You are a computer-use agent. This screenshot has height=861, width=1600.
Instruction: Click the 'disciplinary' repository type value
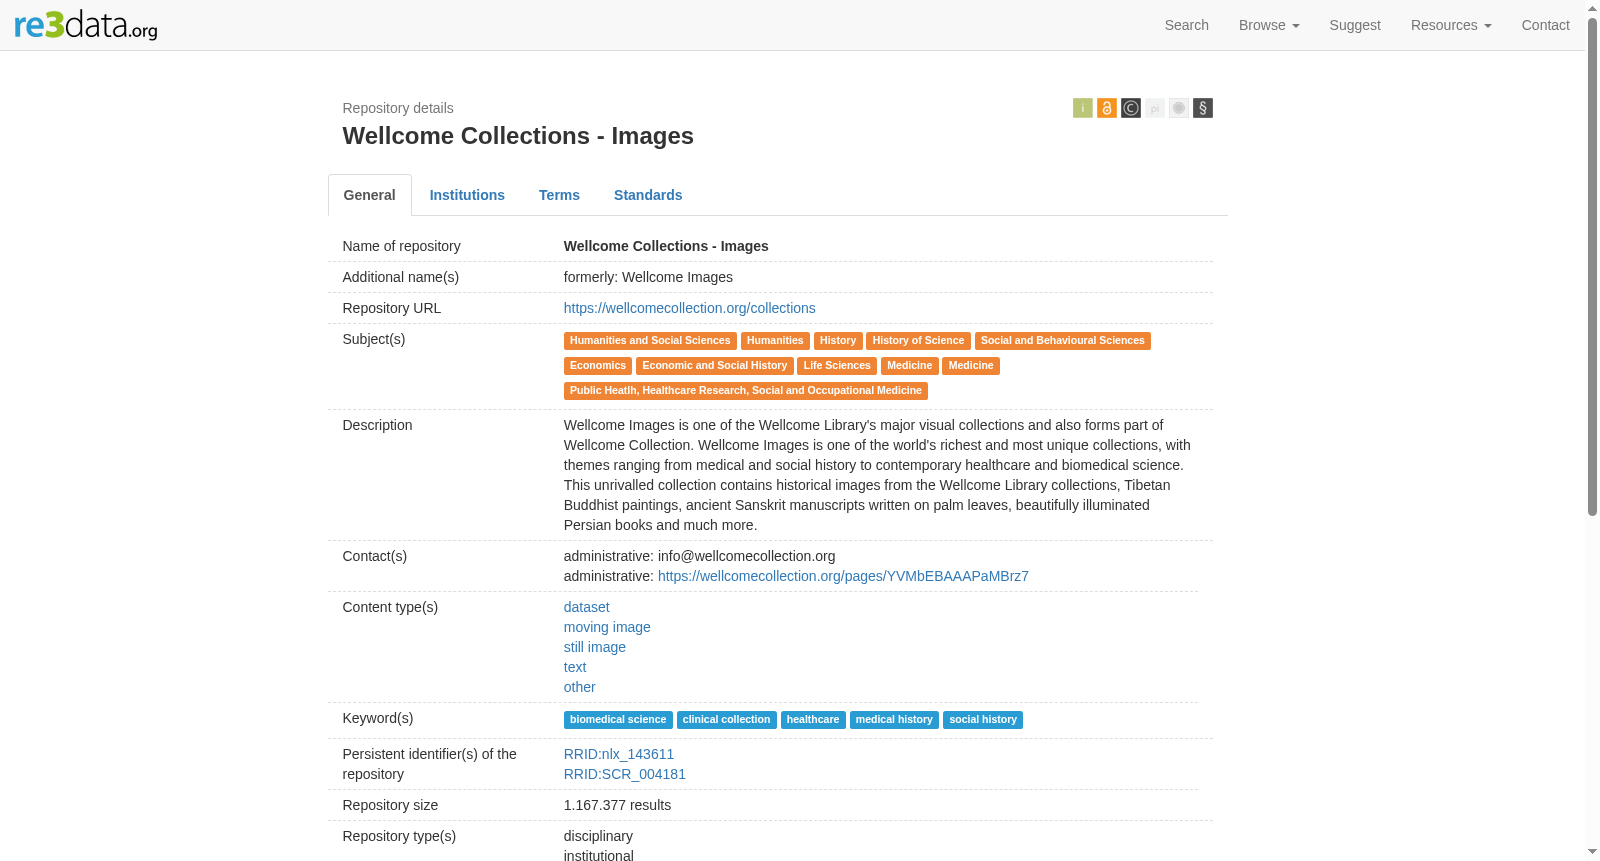click(598, 836)
